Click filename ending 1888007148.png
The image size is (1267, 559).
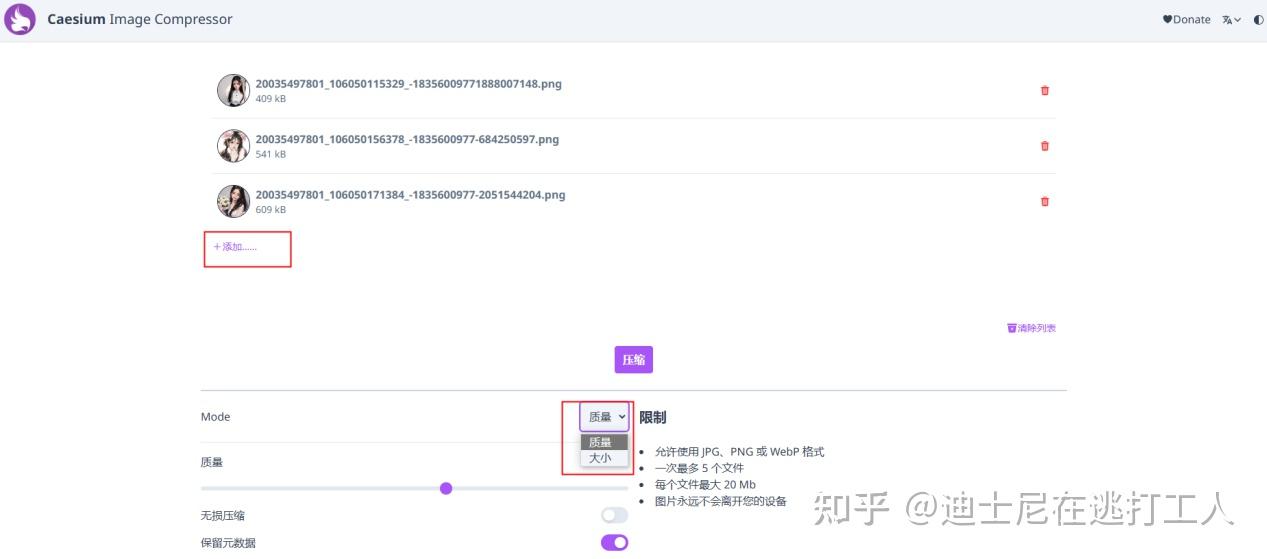408,84
